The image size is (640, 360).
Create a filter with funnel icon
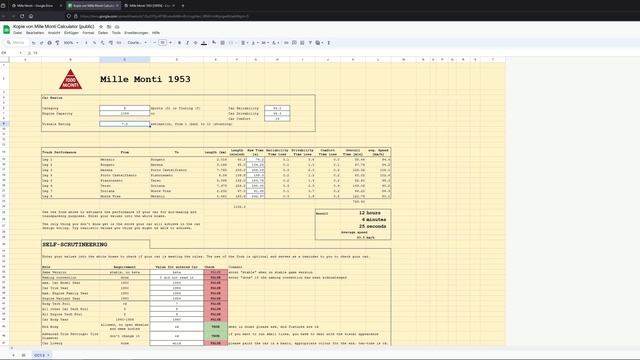pyautogui.click(x=310, y=42)
